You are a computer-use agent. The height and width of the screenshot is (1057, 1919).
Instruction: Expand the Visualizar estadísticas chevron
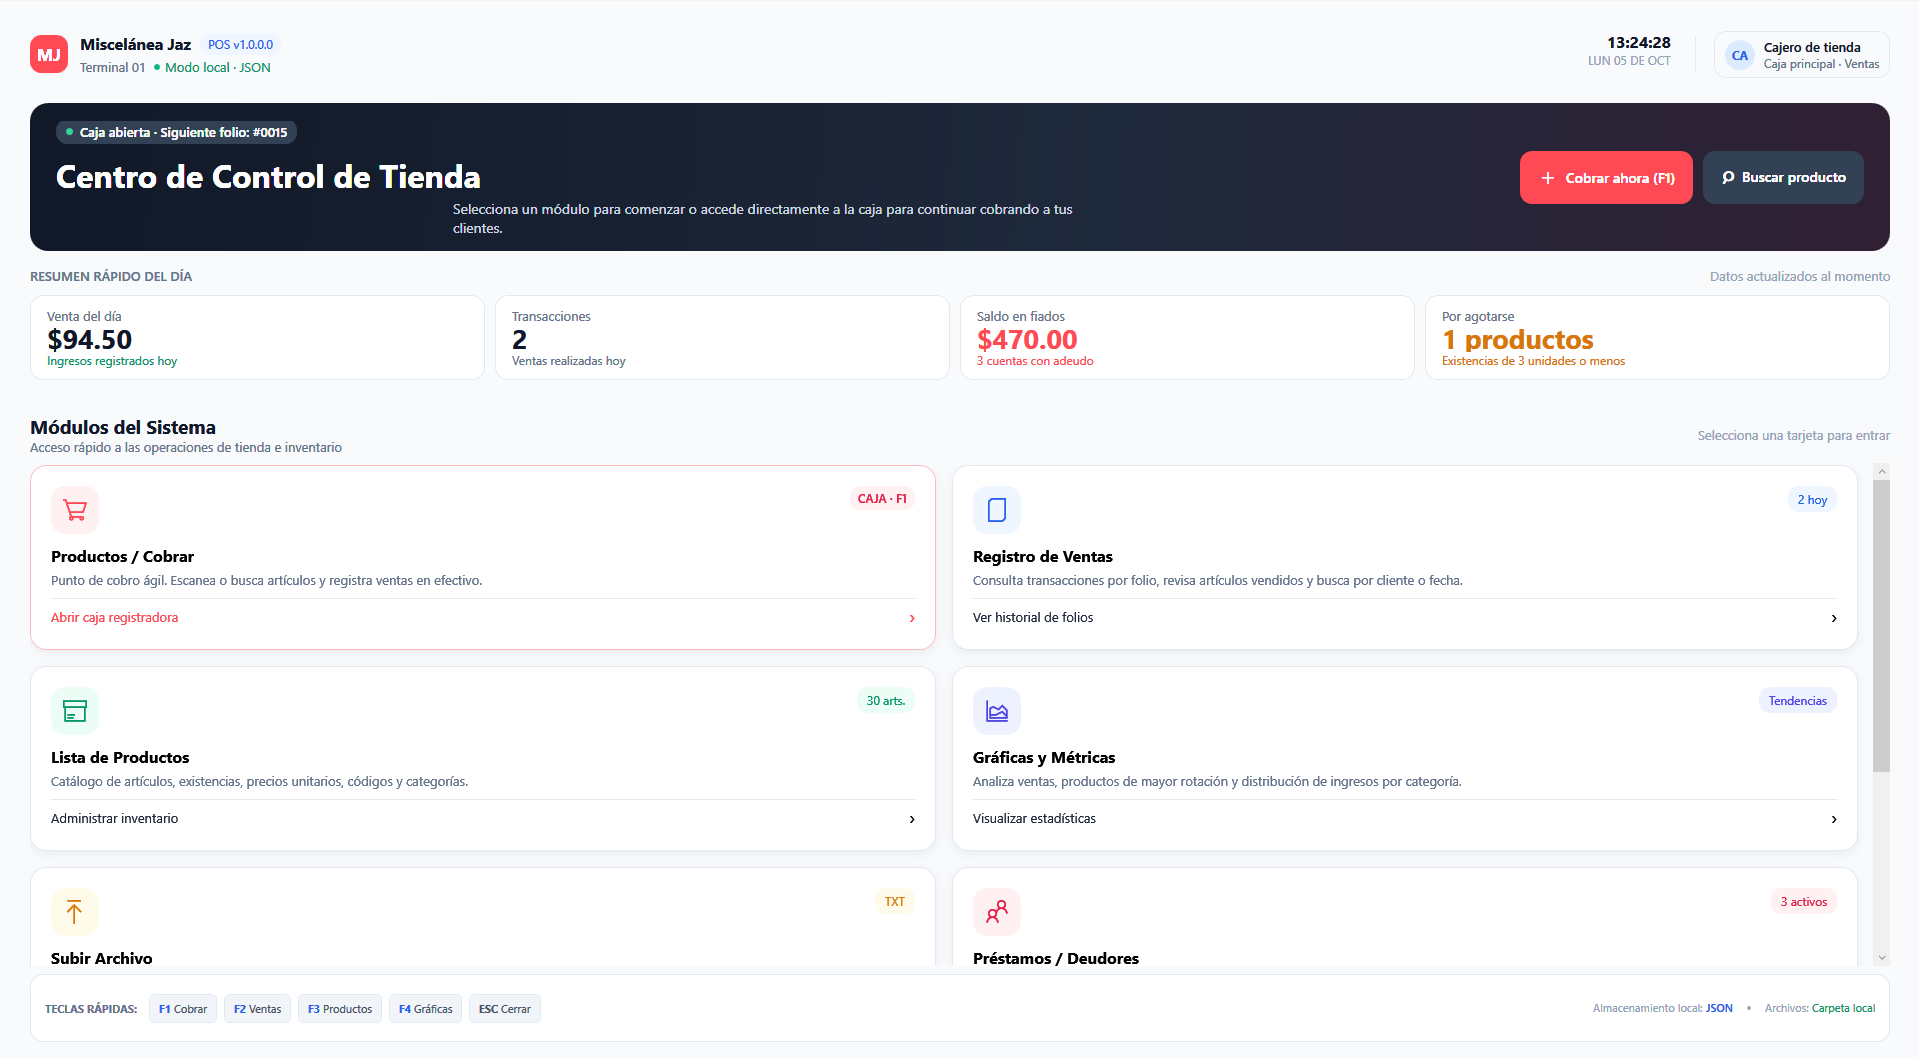[1834, 819]
